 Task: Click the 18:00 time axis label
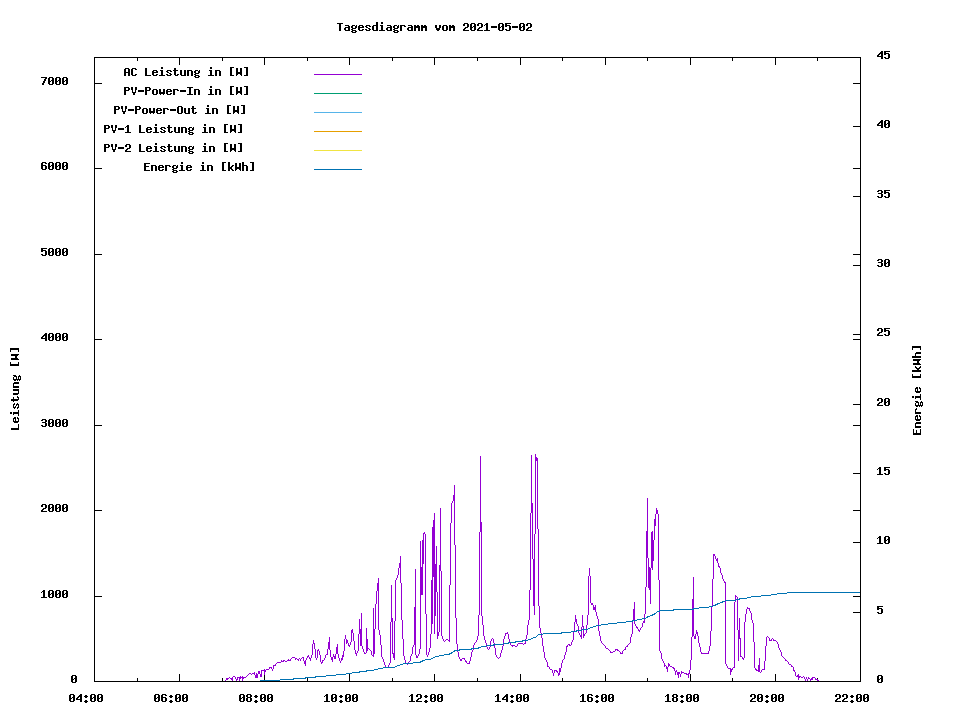(682, 698)
